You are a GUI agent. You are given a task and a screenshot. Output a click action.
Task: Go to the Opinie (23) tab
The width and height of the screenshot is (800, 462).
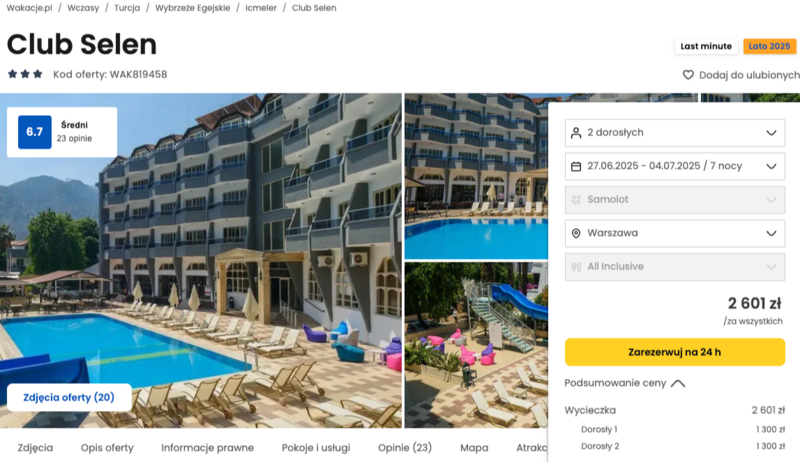tap(405, 448)
